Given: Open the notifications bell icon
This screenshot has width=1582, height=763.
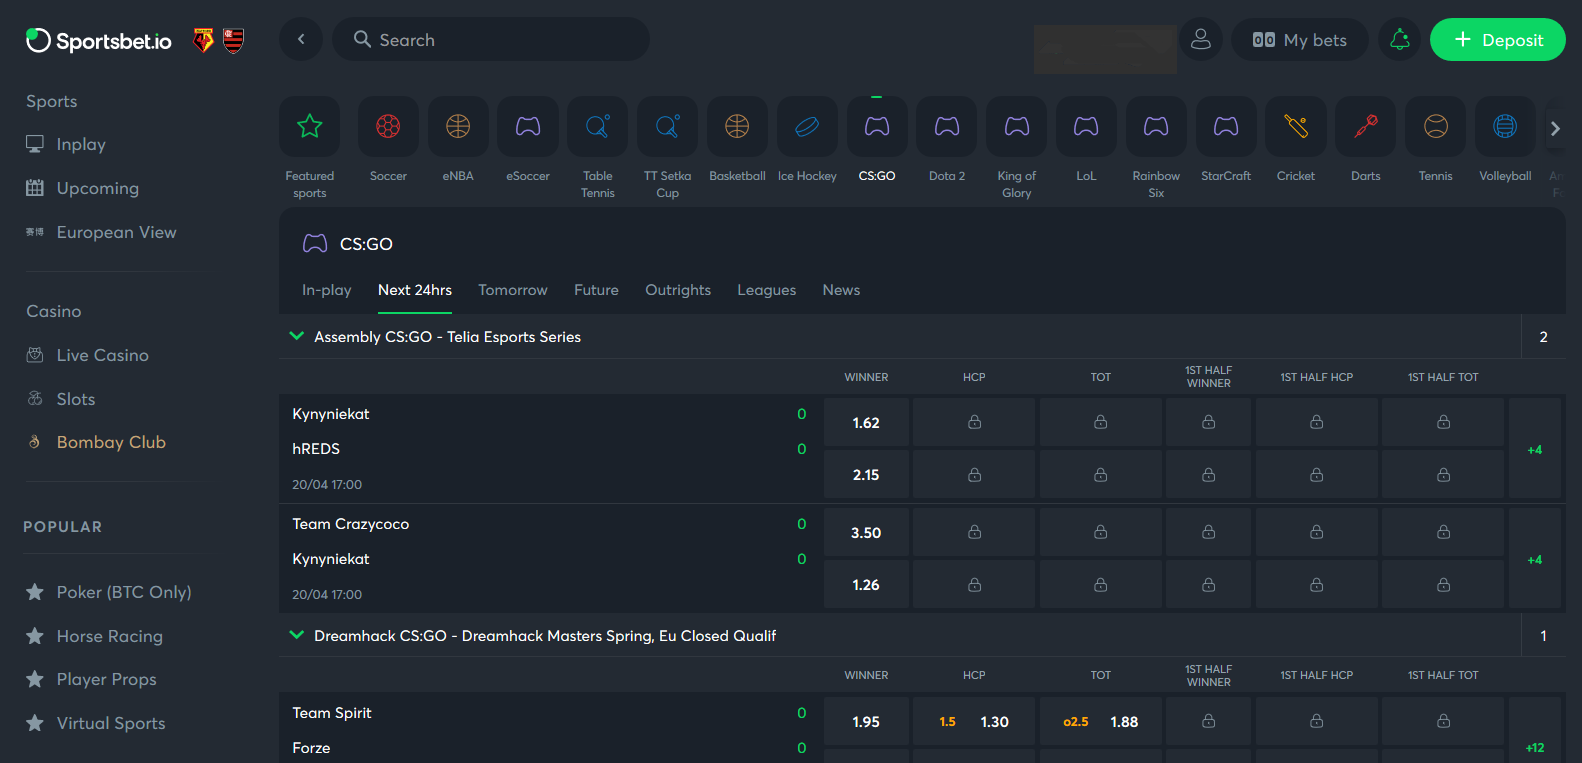Looking at the screenshot, I should (x=1400, y=40).
